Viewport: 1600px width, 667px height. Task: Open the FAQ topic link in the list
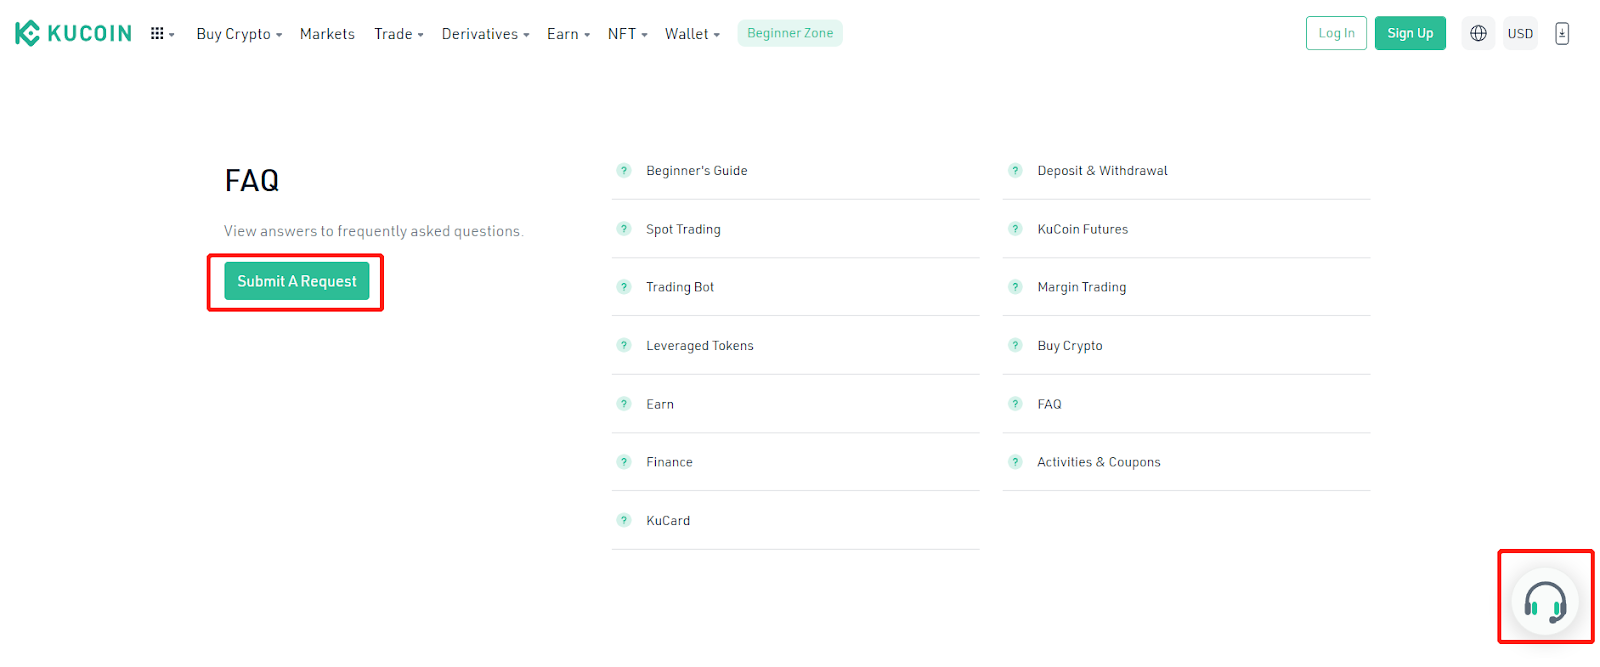[x=1049, y=404]
